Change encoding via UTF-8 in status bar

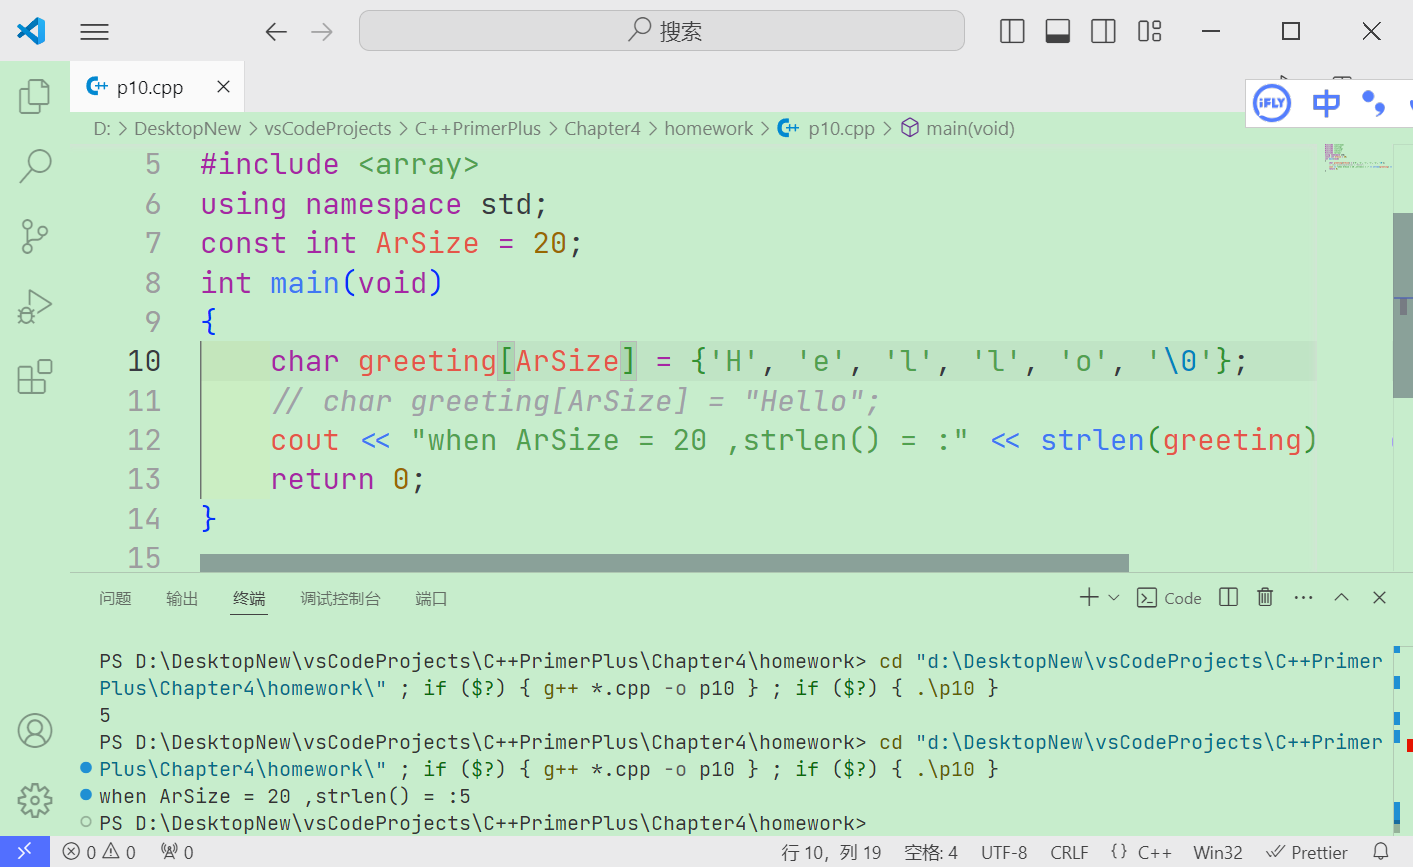pyautogui.click(x=1004, y=852)
